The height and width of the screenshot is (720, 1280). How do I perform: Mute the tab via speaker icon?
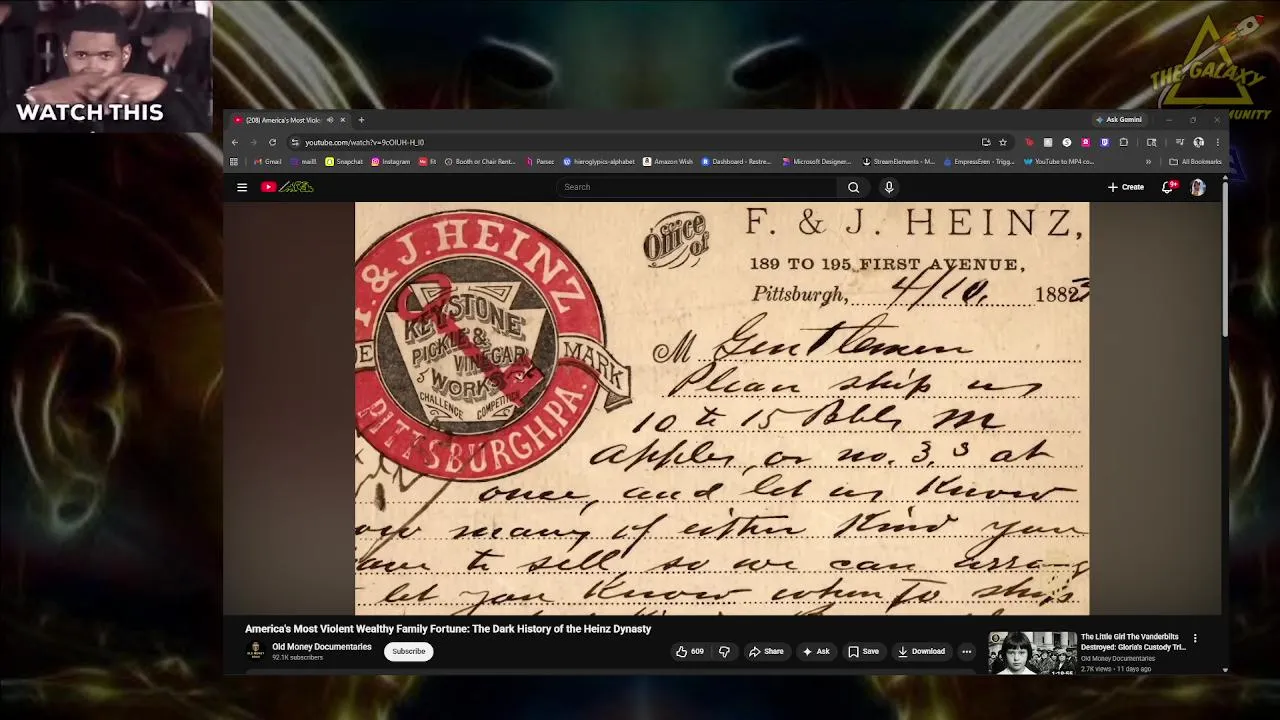coord(330,120)
